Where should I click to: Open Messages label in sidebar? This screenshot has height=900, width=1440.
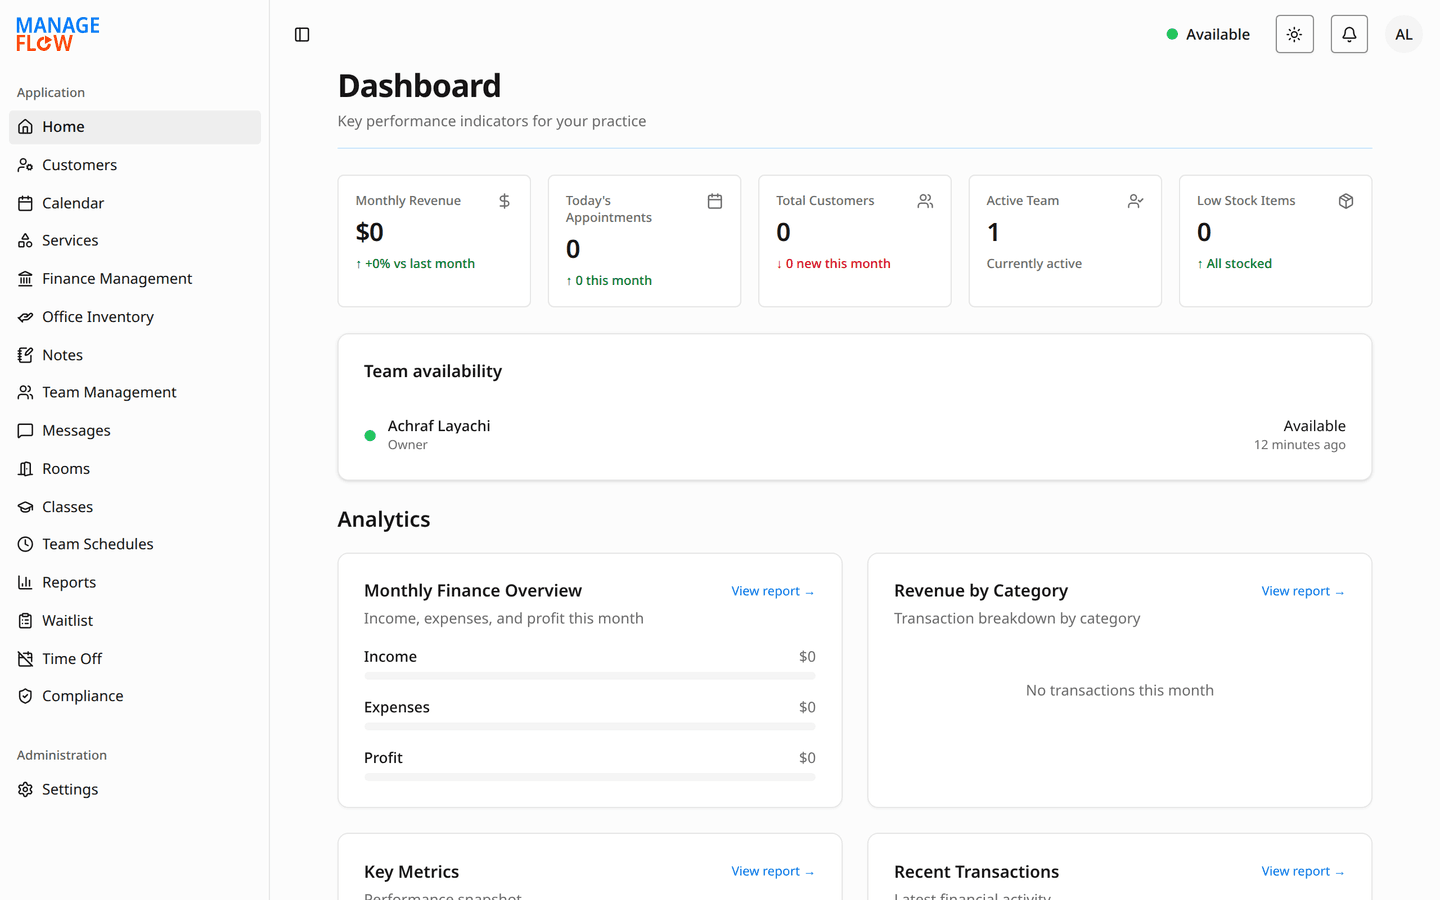(76, 431)
